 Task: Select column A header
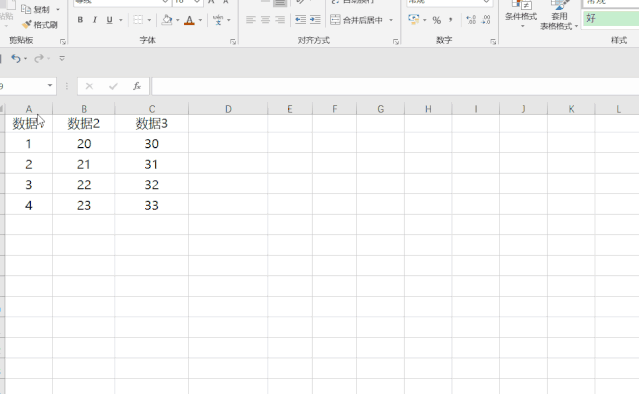[x=29, y=109]
